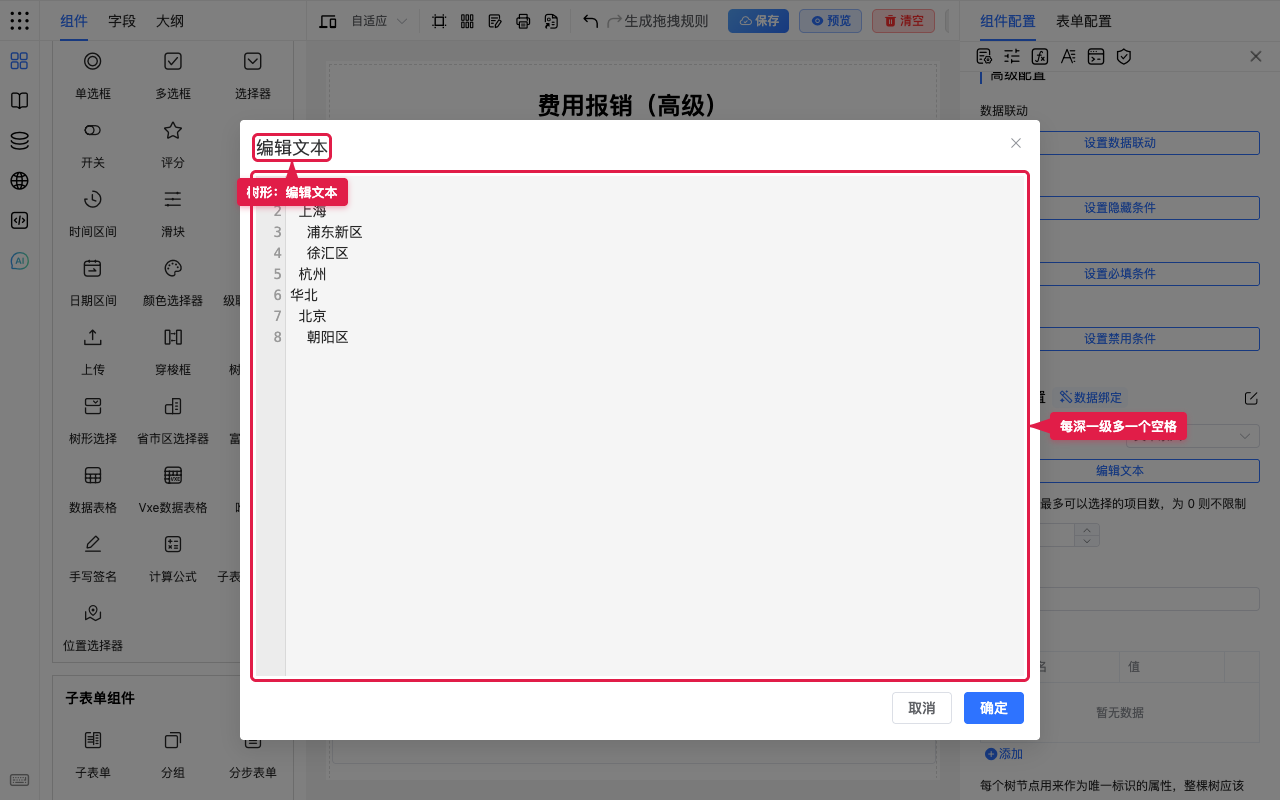Image resolution: width=1280 pixels, height=800 pixels.
Task: Select the 计算公式 component
Action: pos(173,558)
